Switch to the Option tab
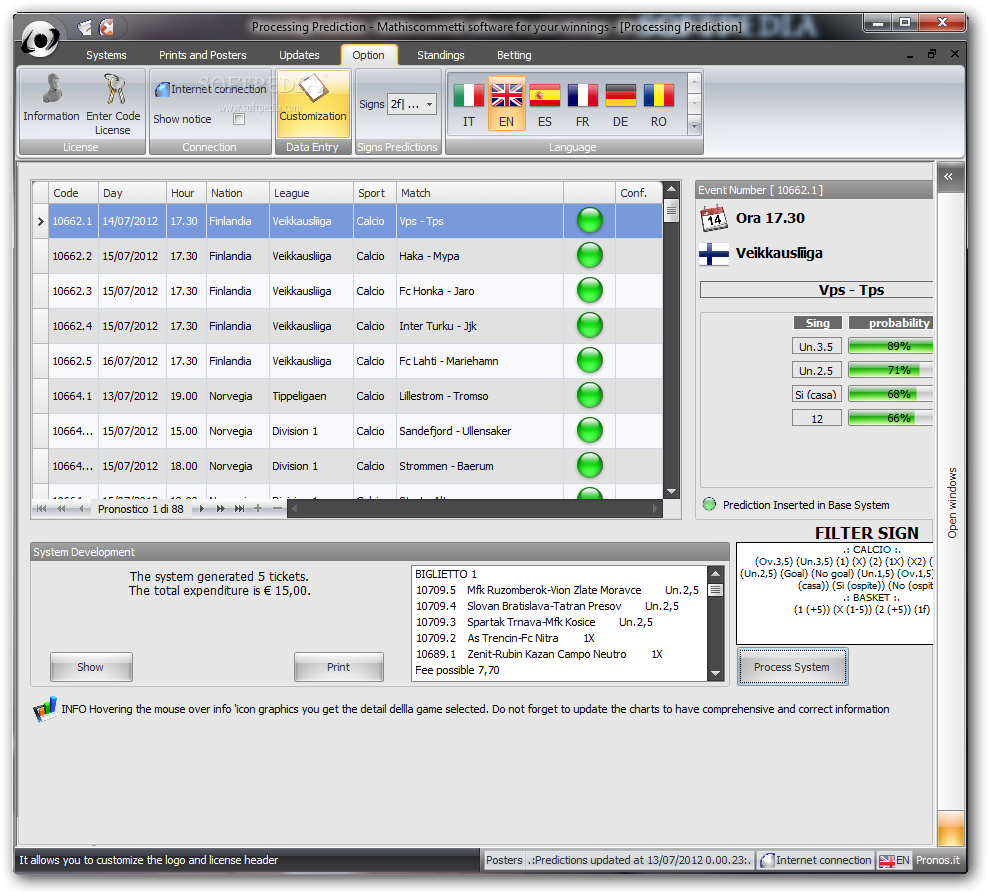Screen dimensions: 989x895 (x=368, y=55)
